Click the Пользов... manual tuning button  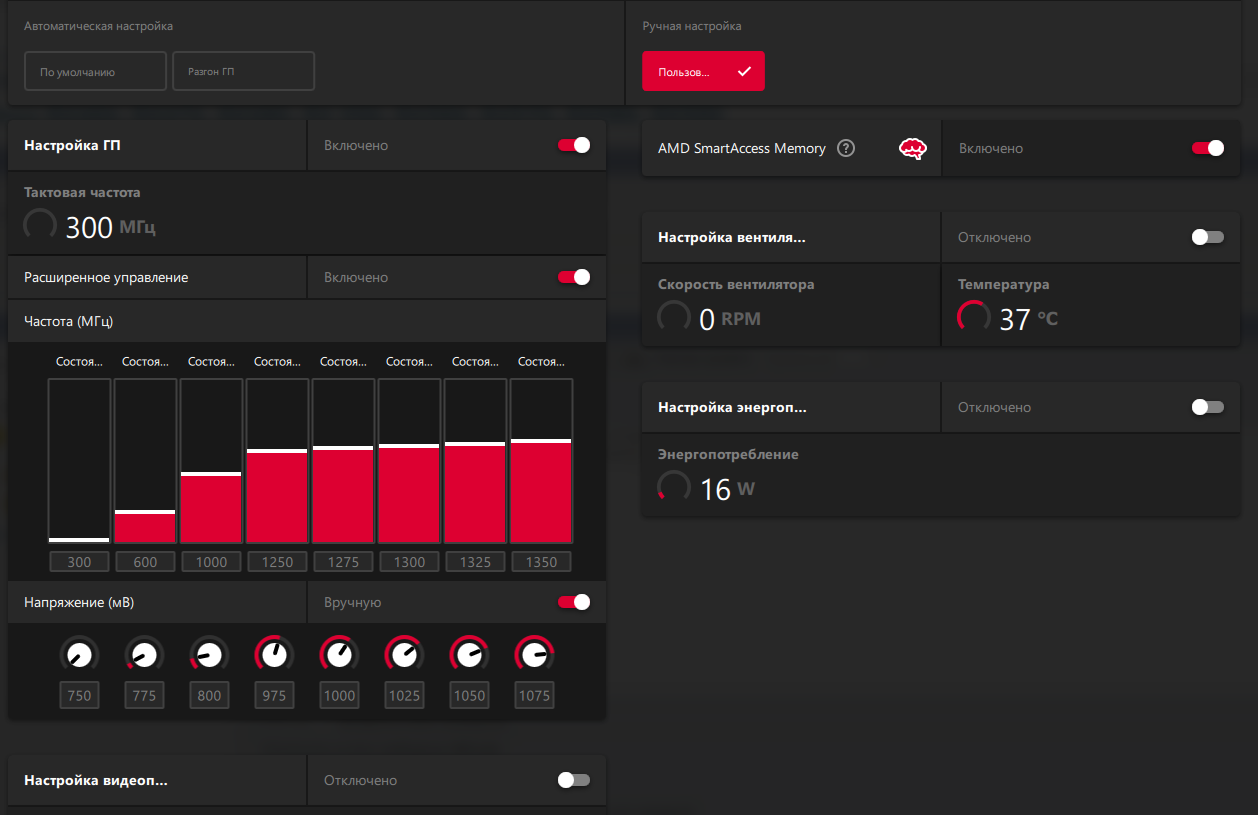(x=703, y=71)
